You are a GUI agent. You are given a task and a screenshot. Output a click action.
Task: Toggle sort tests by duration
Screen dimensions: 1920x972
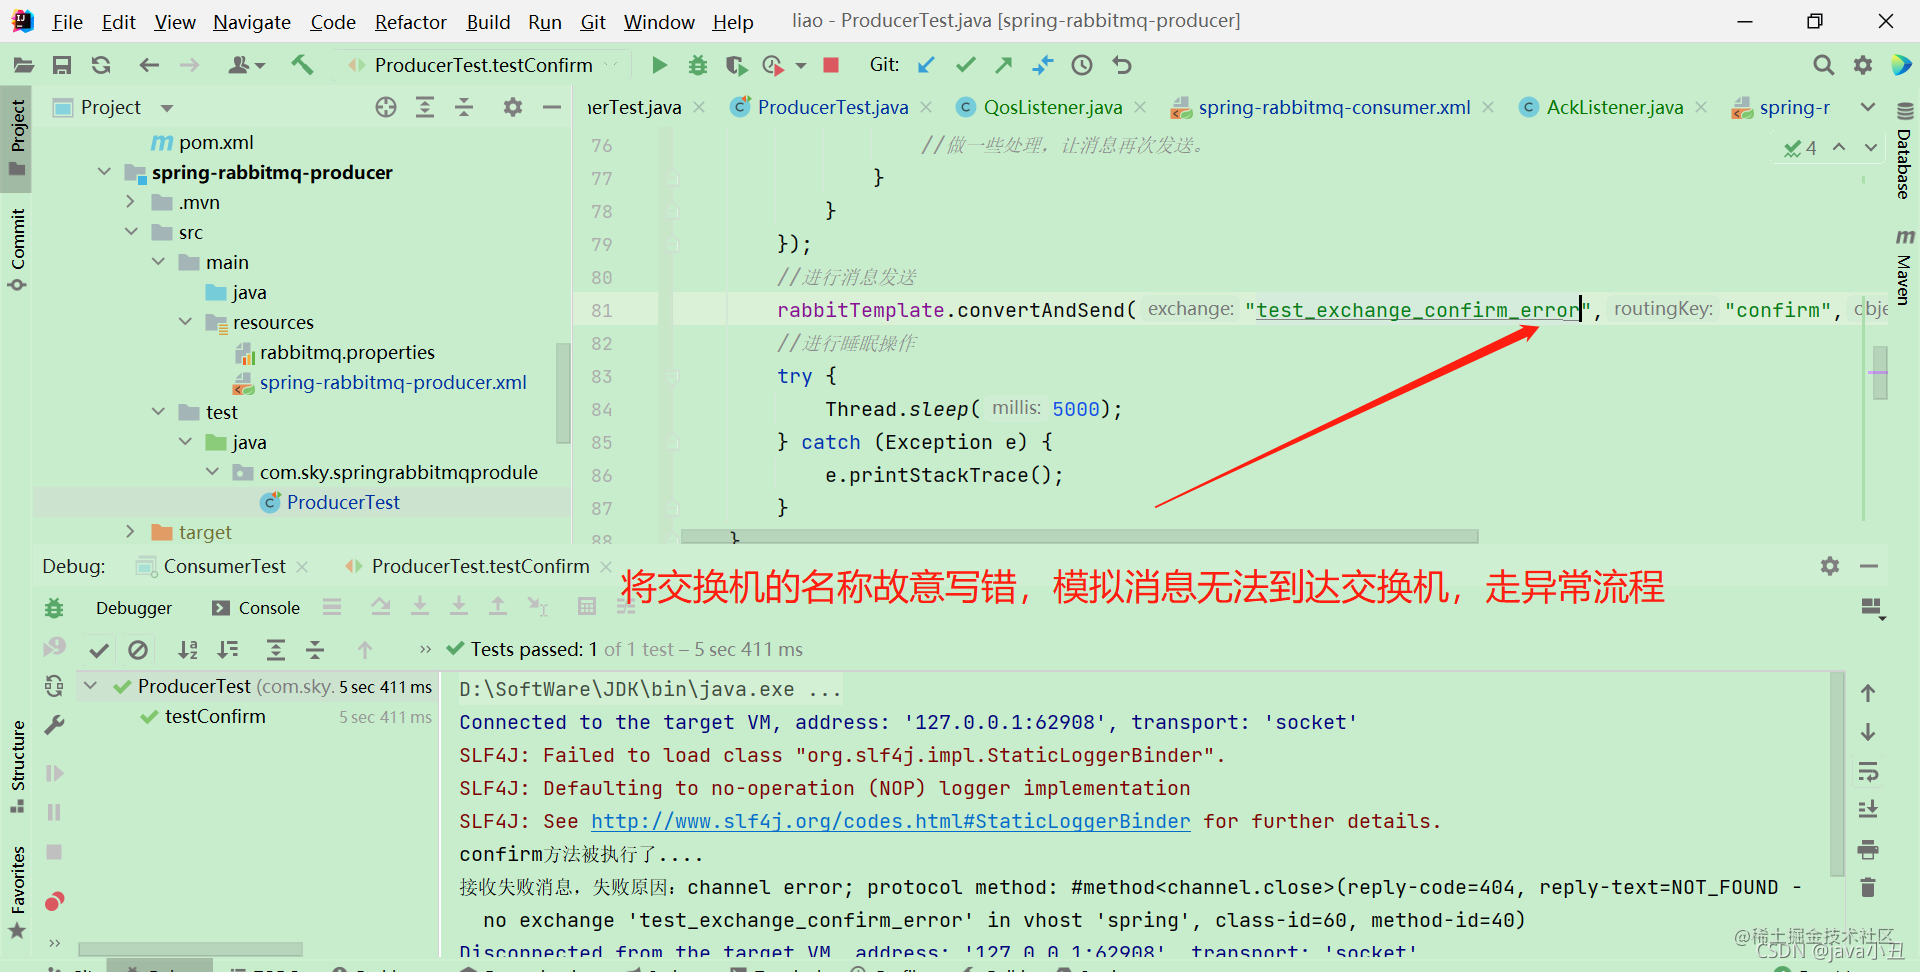coord(228,650)
